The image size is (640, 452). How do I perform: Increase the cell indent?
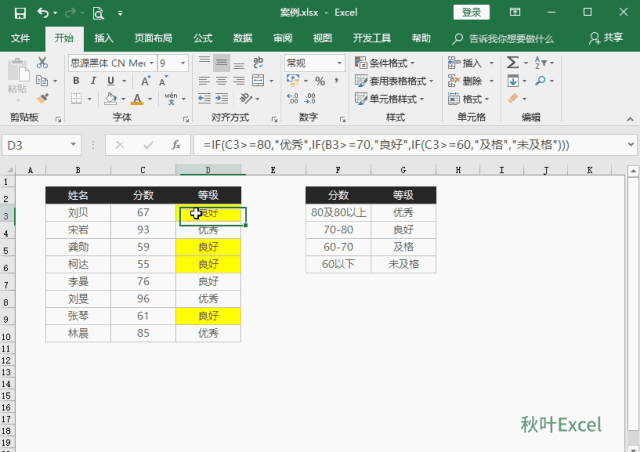pyautogui.click(x=222, y=98)
